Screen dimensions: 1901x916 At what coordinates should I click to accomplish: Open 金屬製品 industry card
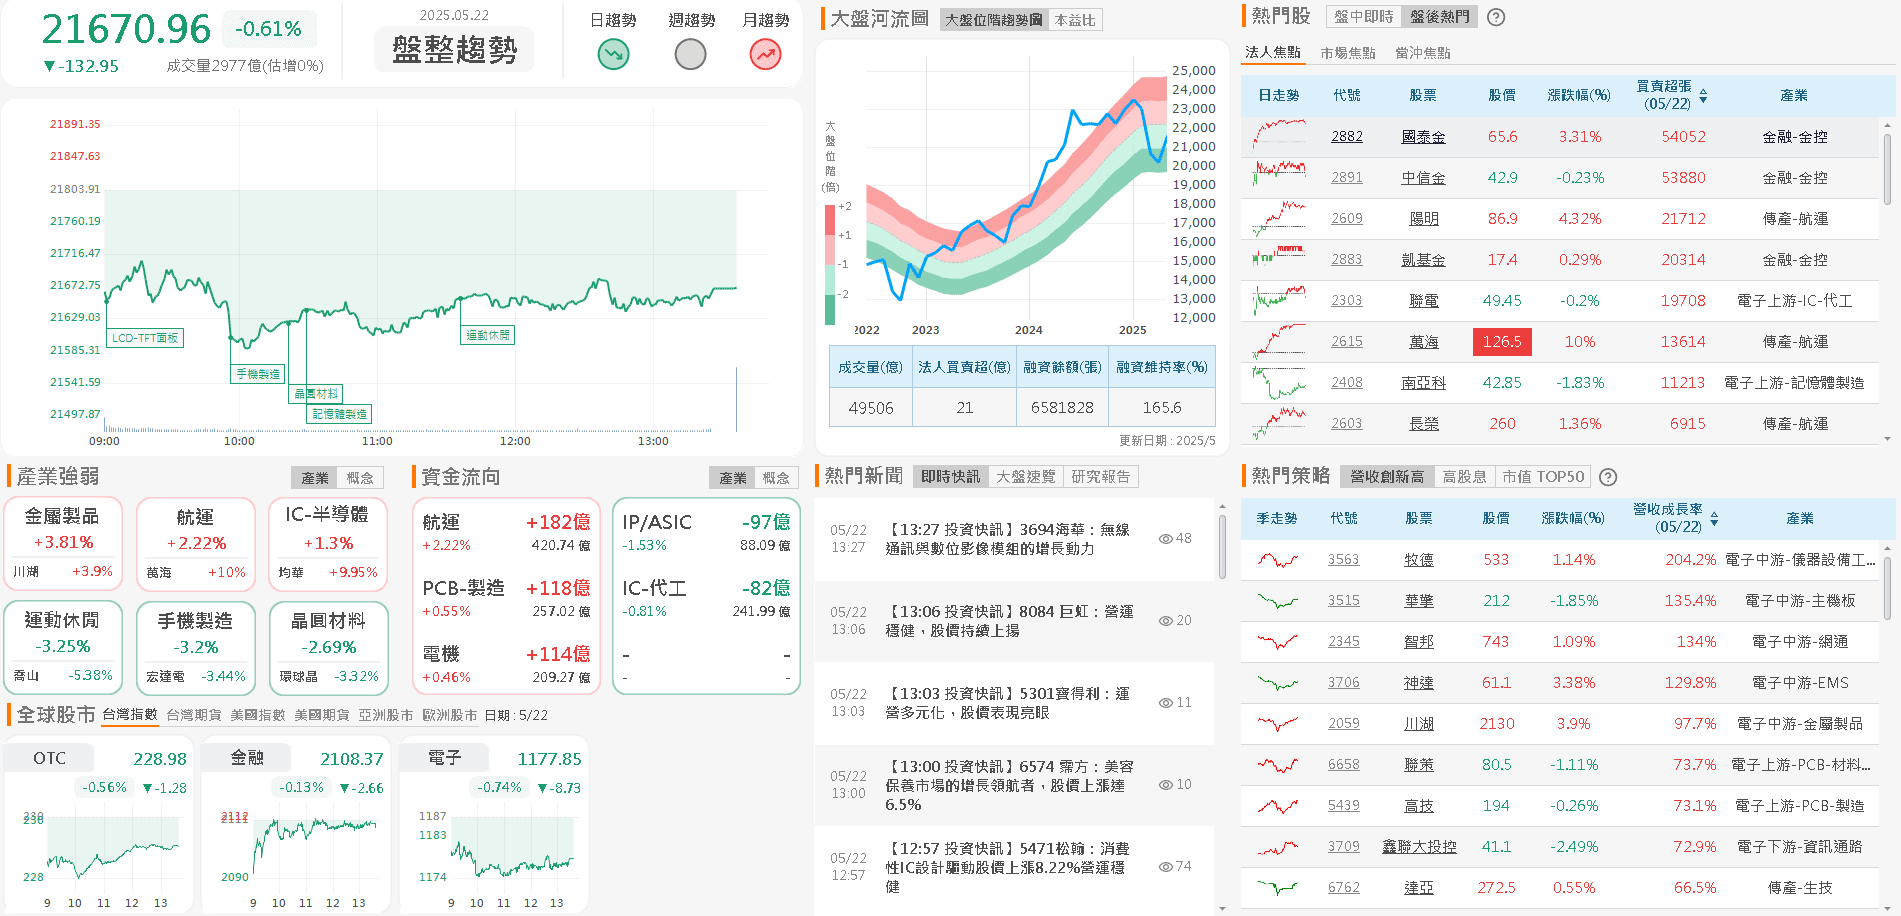[63, 544]
